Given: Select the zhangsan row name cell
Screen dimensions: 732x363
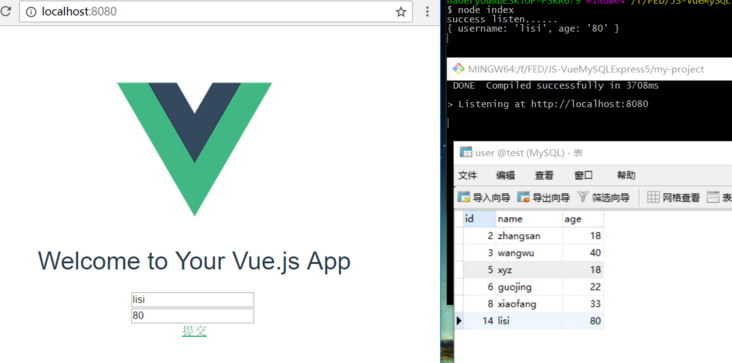Looking at the screenshot, I should click(x=529, y=236).
